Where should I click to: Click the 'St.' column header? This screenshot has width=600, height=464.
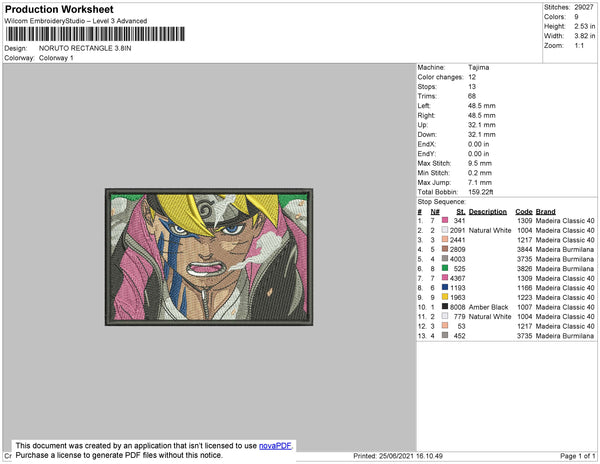461,212
